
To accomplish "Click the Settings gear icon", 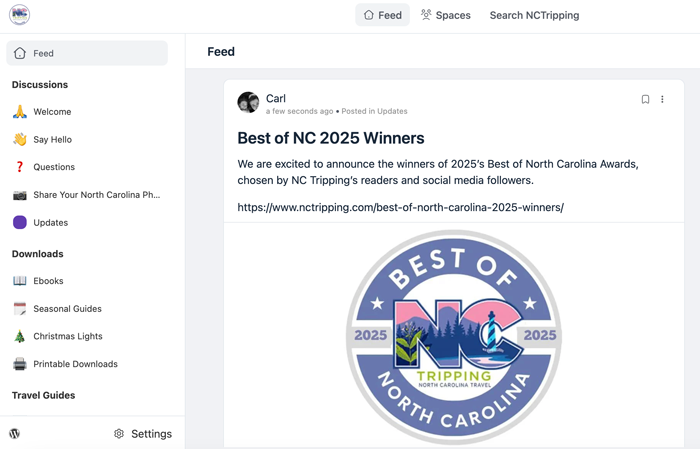I will click(119, 434).
